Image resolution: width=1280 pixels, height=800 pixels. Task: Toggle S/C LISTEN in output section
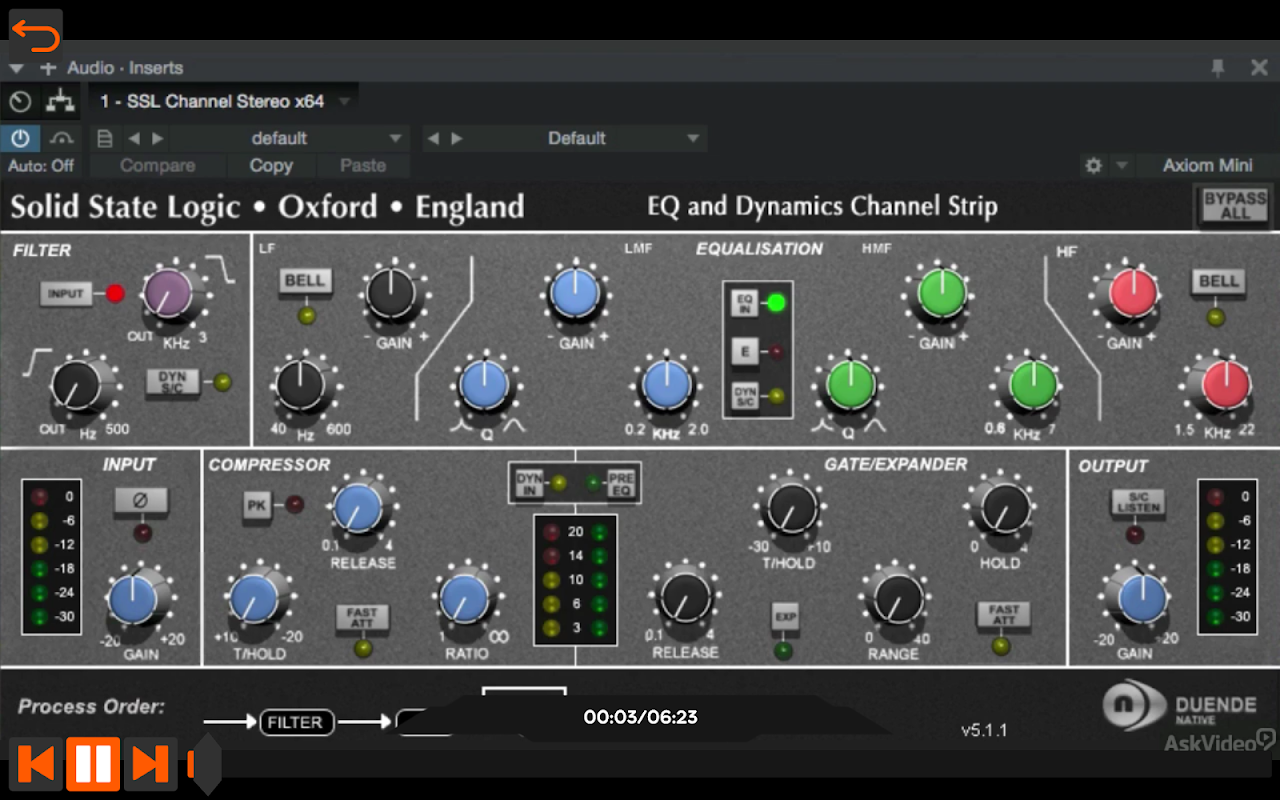(1138, 503)
